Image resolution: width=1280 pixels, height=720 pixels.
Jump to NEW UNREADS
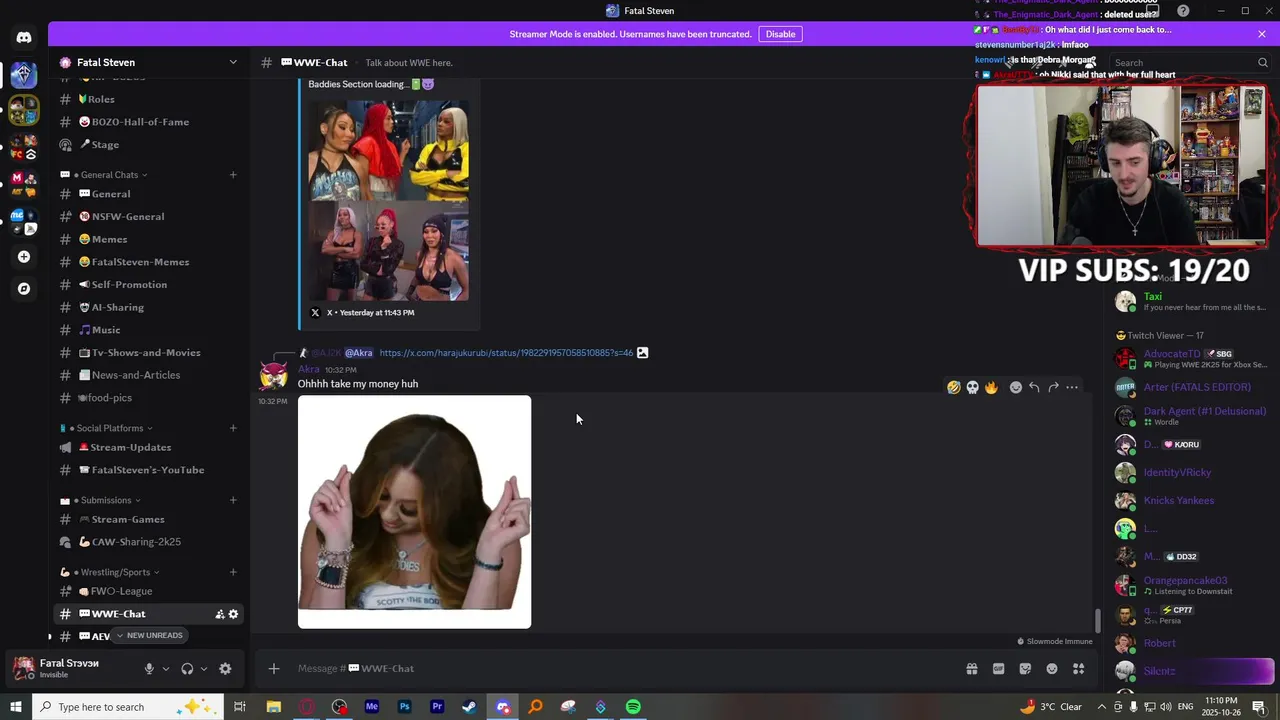point(150,635)
